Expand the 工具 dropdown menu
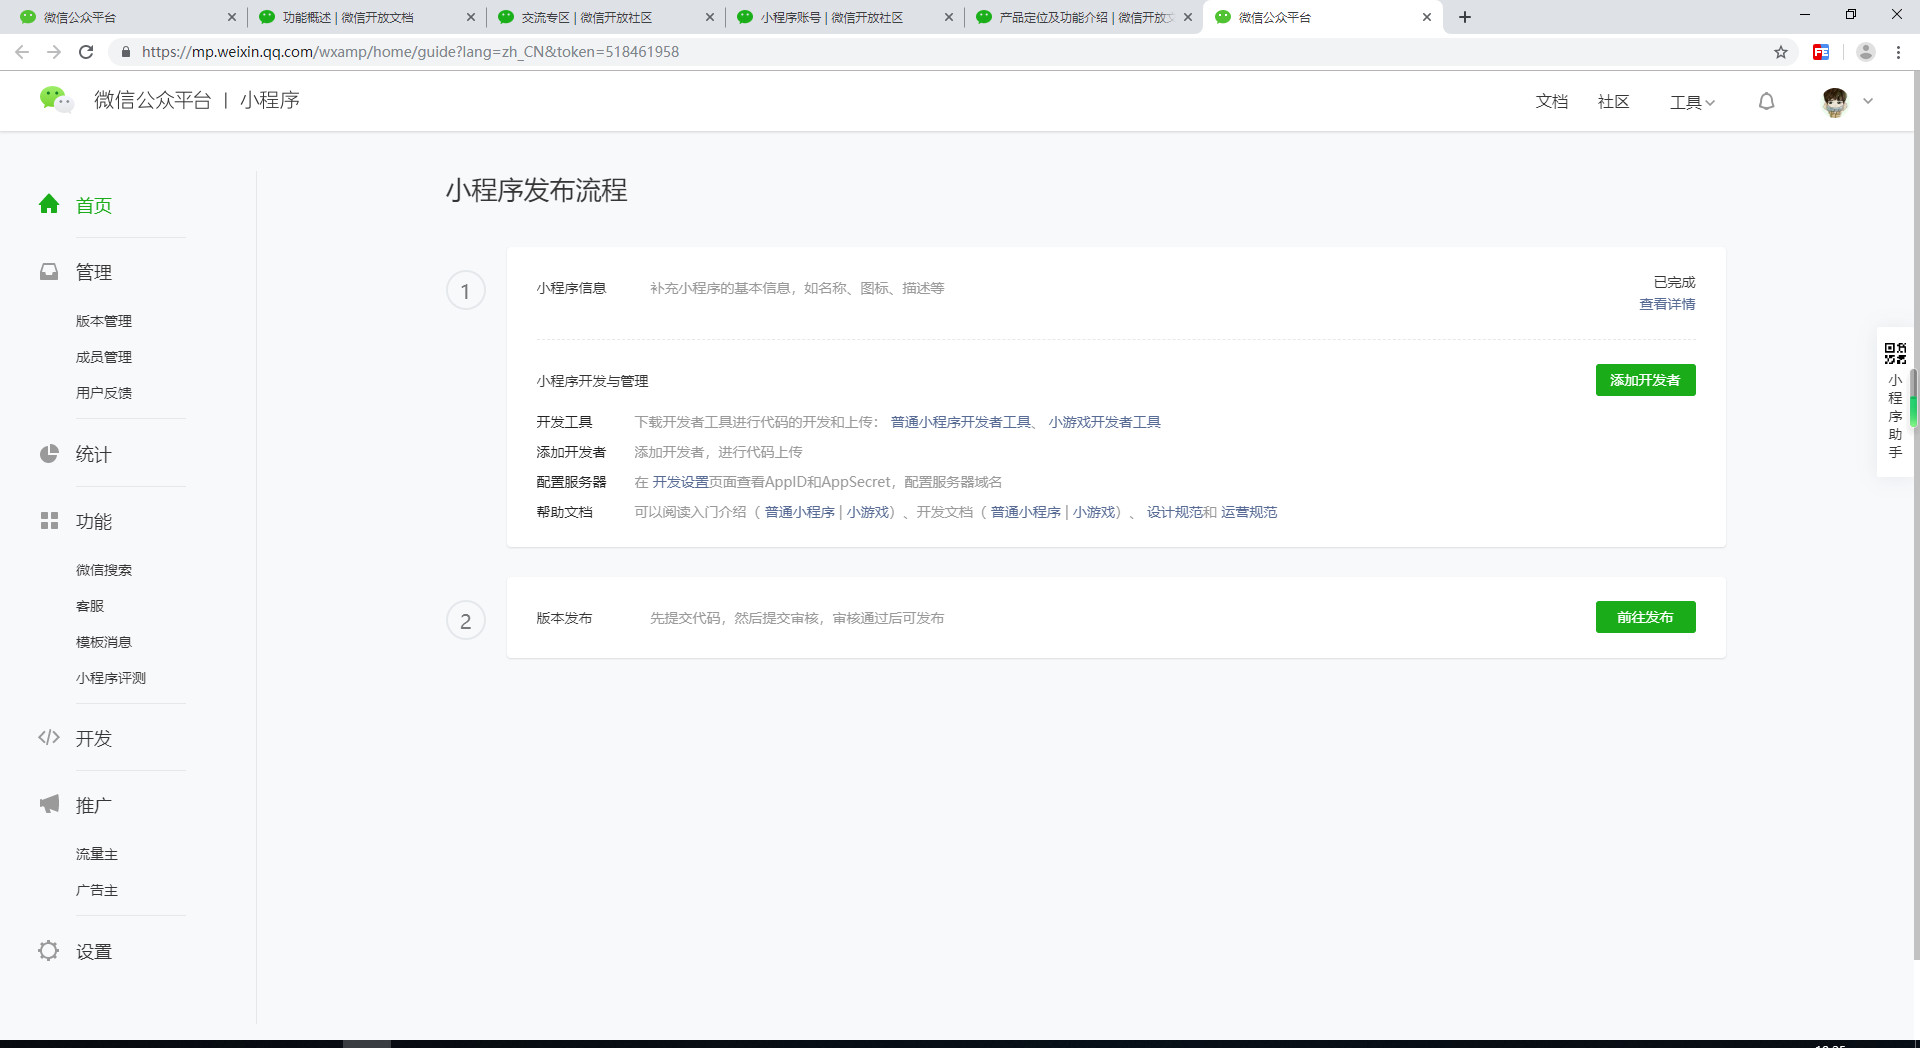This screenshot has width=1920, height=1048. coord(1692,102)
